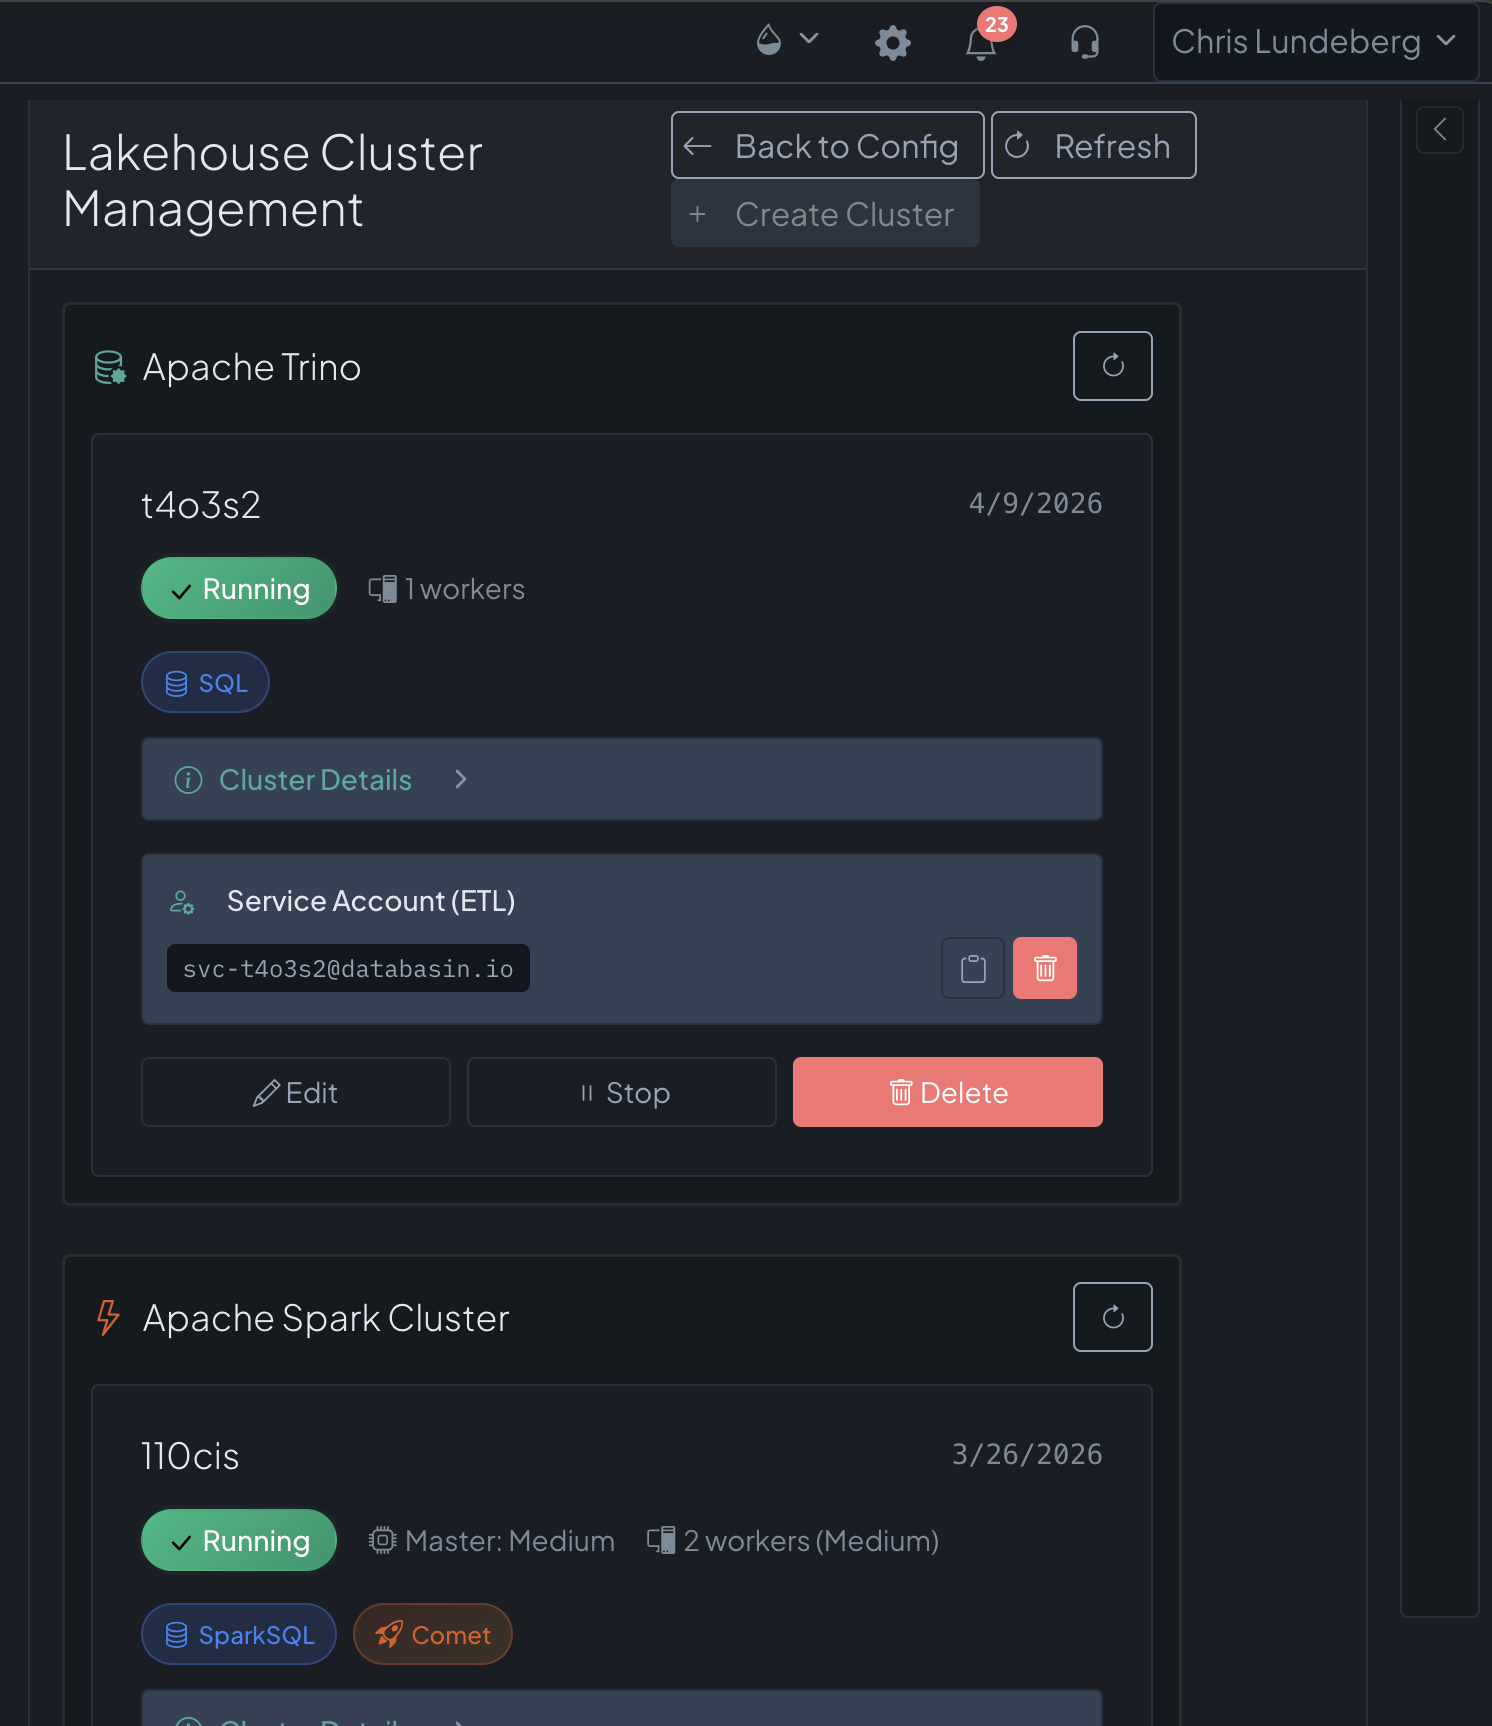This screenshot has height=1726, width=1492.
Task: Open the theme droplet dropdown
Action: pos(787,41)
